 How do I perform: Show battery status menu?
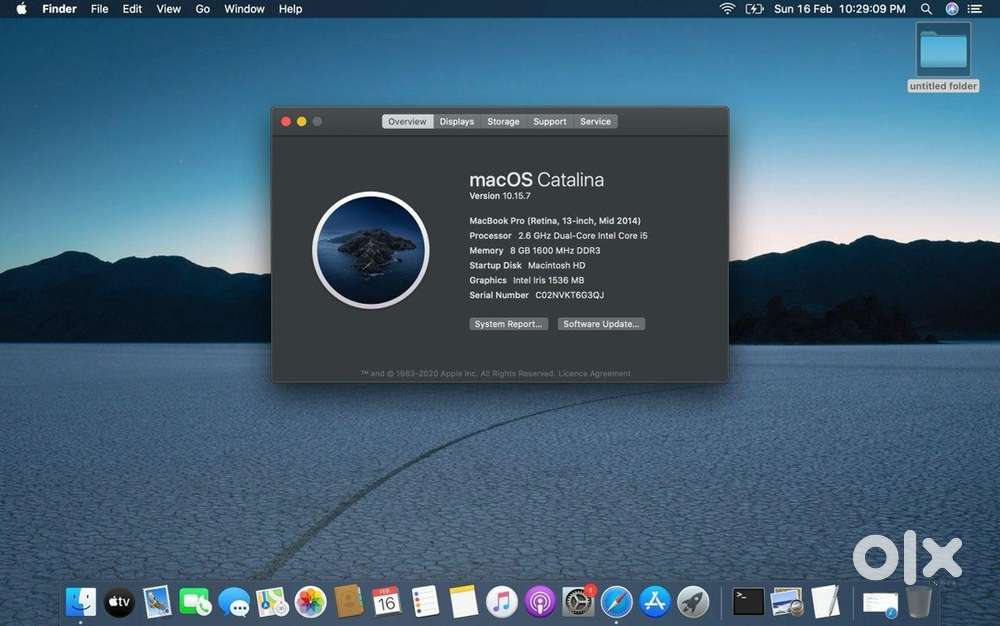[x=755, y=9]
